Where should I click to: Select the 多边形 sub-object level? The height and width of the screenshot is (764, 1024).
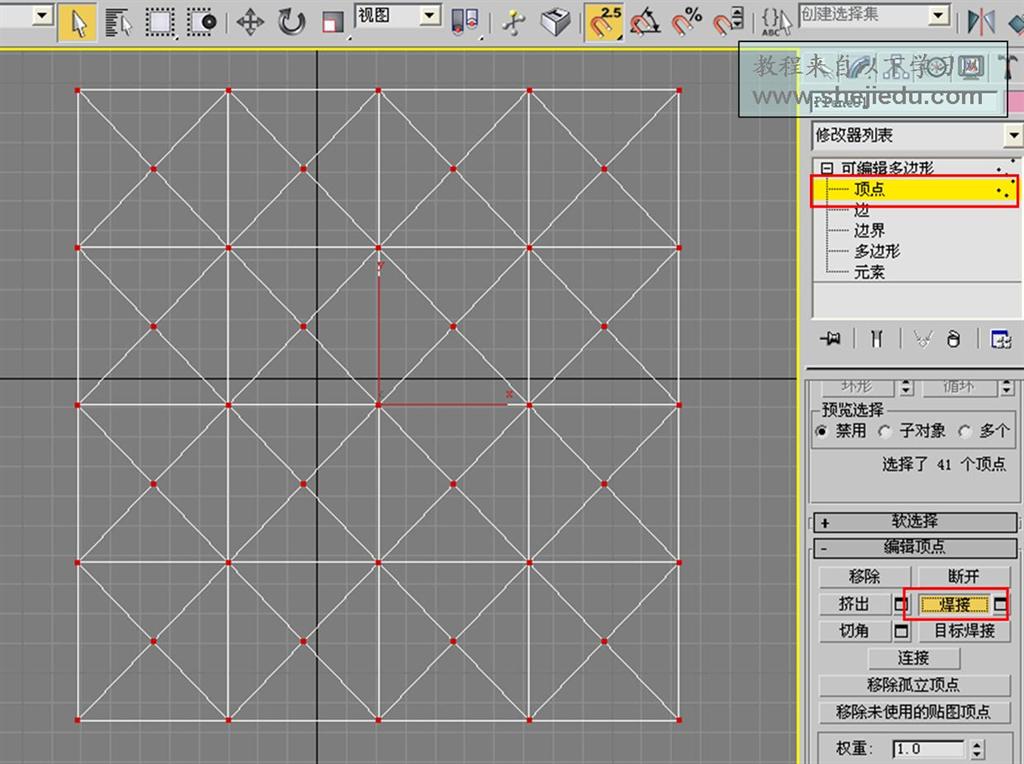click(x=877, y=251)
